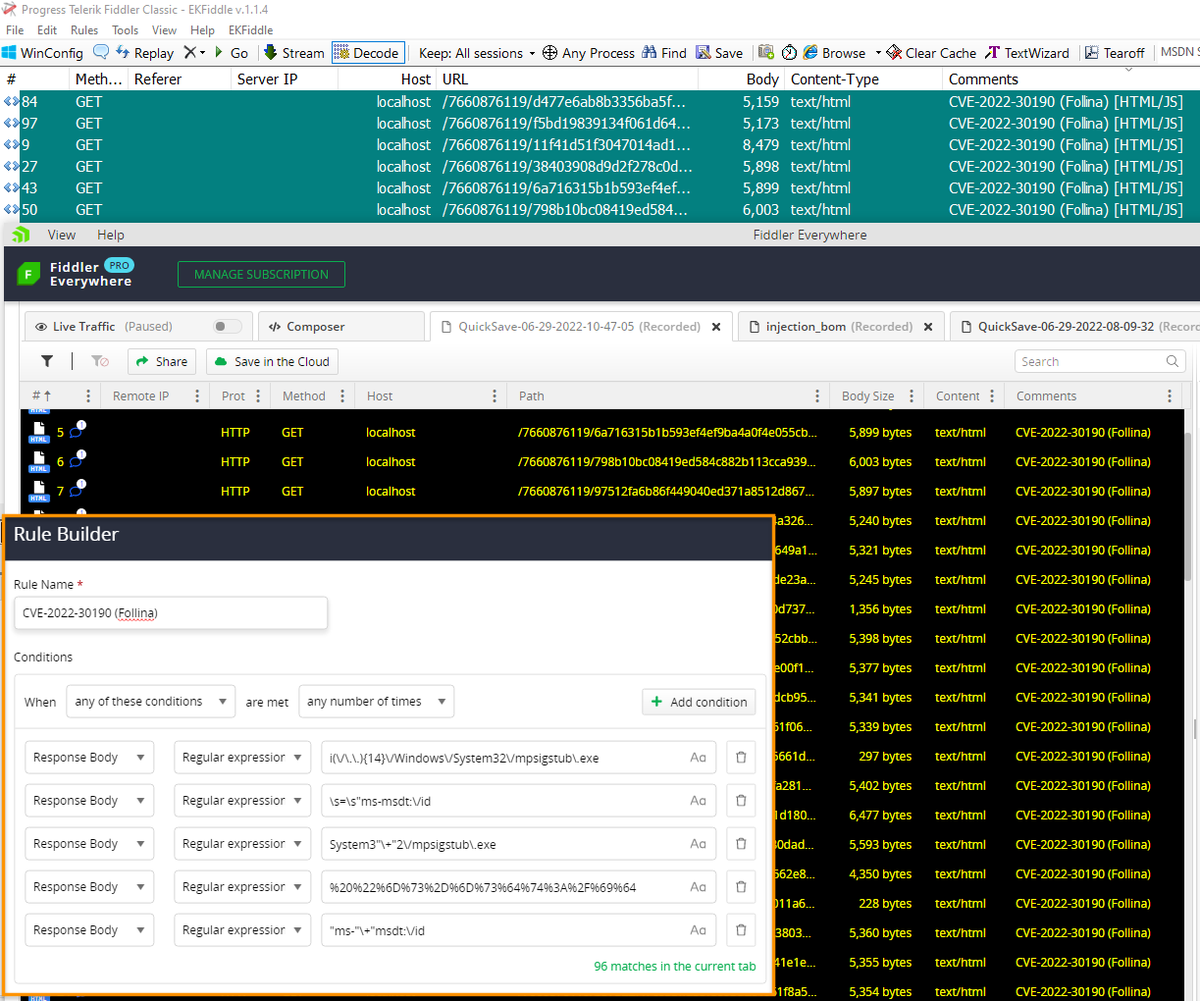Click the HTML file icon of session 6
Viewport: 1200px width, 1001px height.
[x=39, y=461]
